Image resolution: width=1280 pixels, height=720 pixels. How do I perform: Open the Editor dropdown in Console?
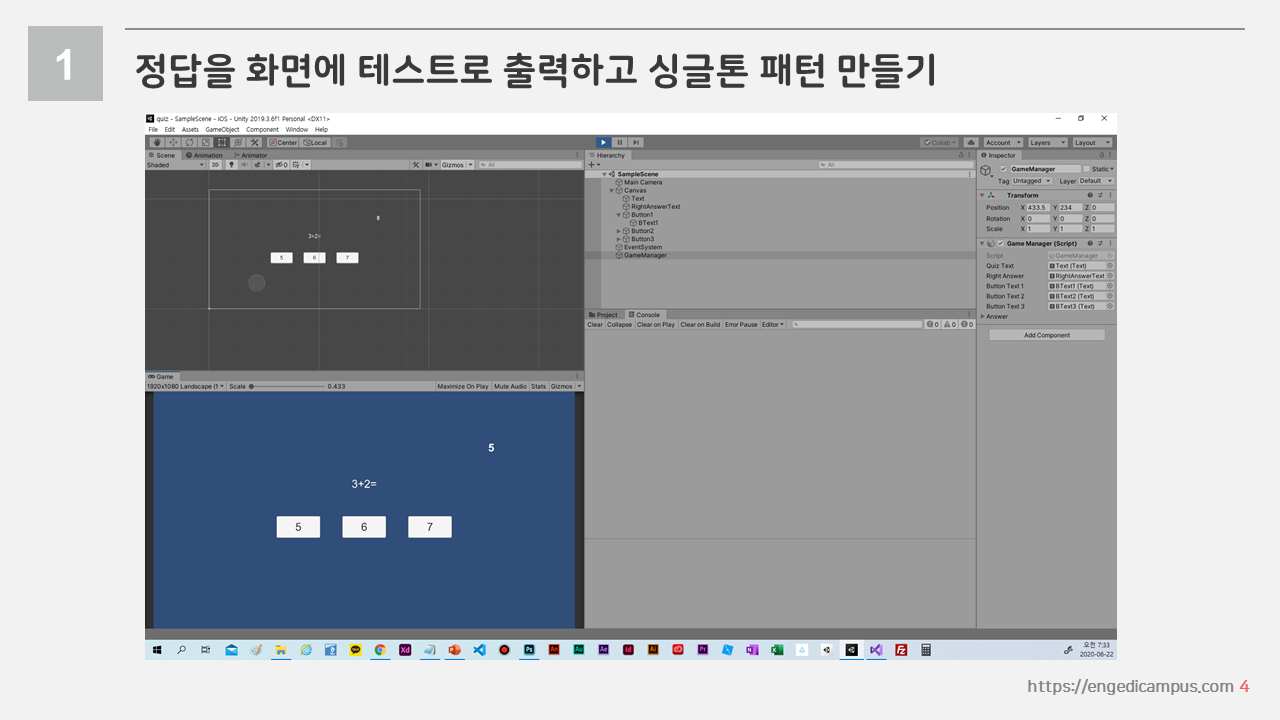[773, 324]
